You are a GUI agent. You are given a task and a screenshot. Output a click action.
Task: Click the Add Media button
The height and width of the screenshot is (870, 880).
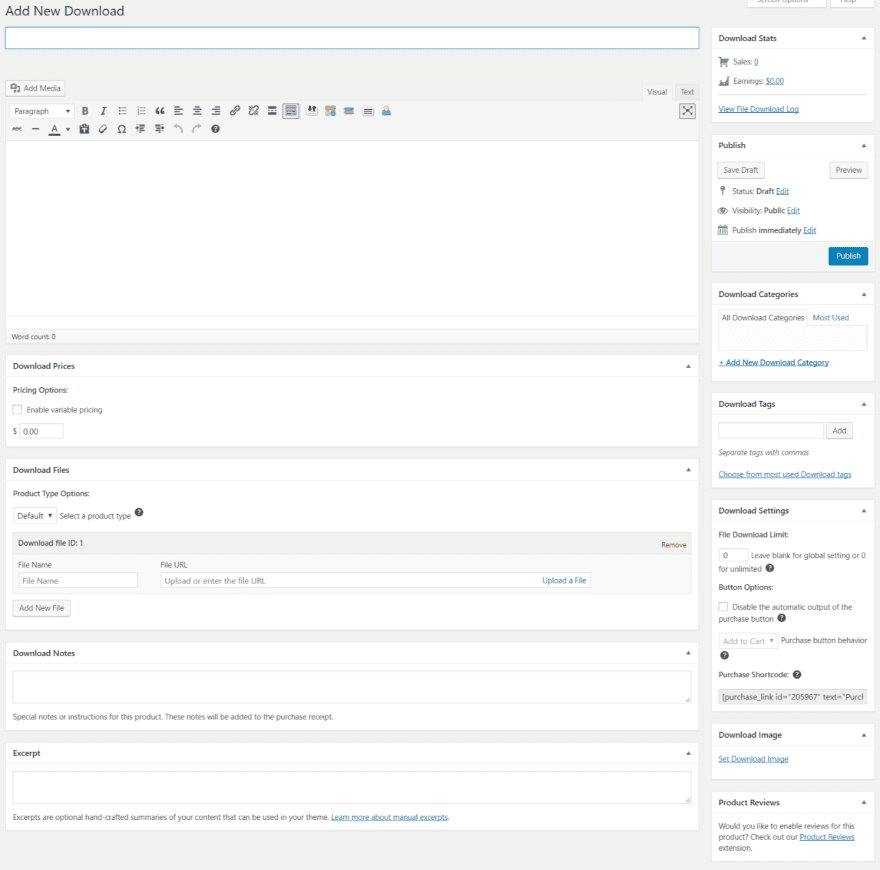[x=36, y=88]
